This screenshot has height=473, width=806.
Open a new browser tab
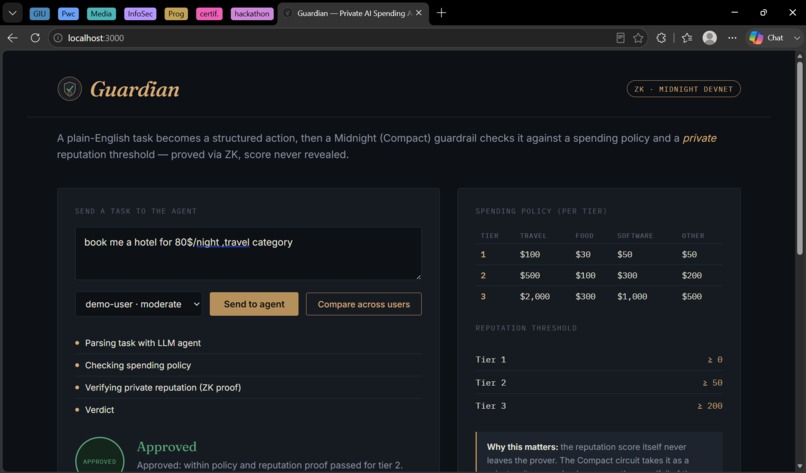click(x=441, y=13)
